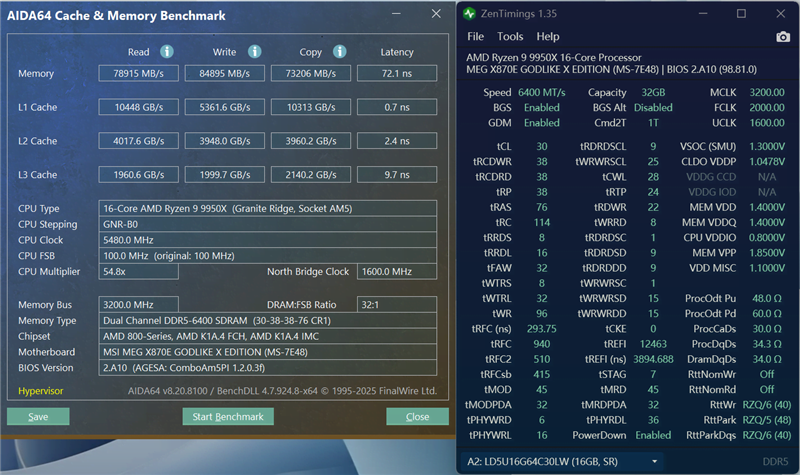Click the Capacity value 32GB
Screen dimensions: 800x475
[653, 92]
